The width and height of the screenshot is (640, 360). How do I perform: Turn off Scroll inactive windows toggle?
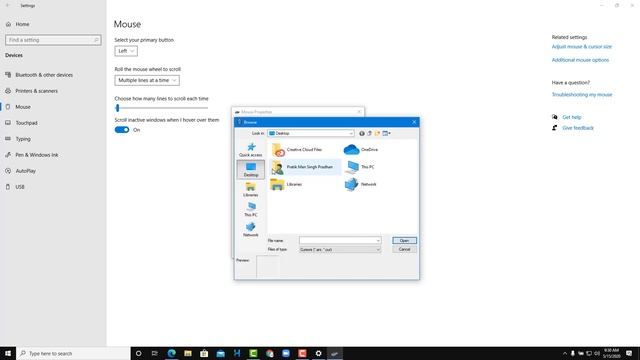(122, 130)
